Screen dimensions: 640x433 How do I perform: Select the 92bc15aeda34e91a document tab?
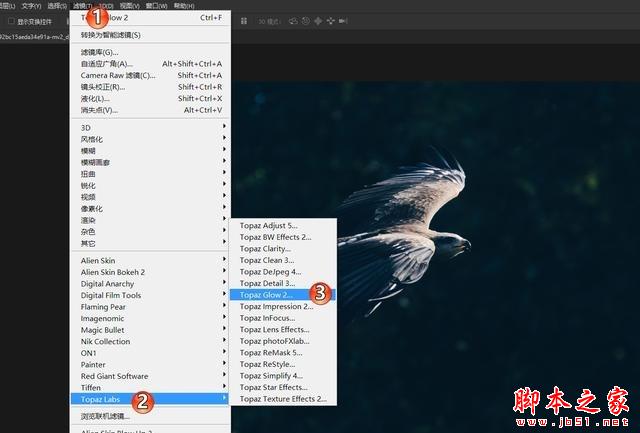coord(34,37)
